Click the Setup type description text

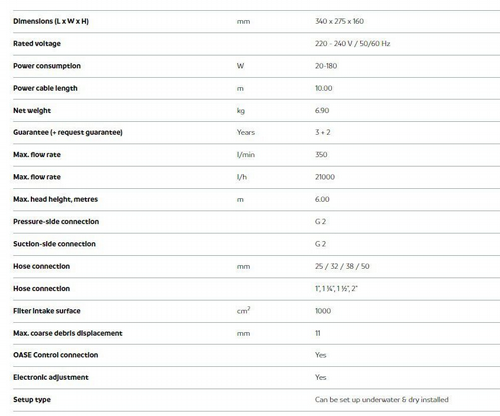click(x=382, y=400)
